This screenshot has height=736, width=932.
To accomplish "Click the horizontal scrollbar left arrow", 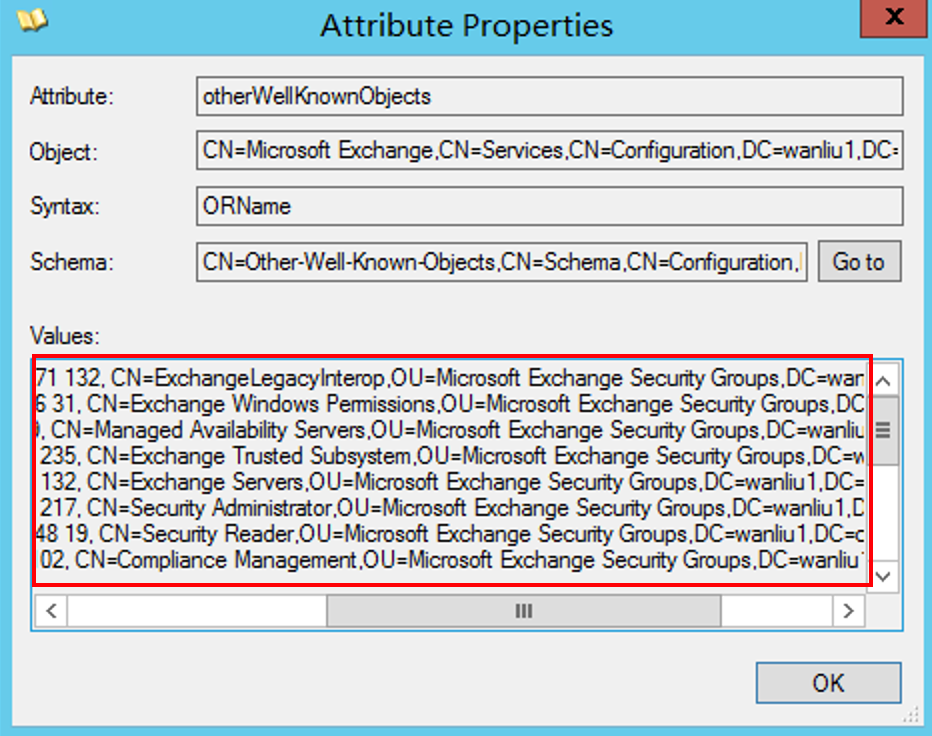I will [51, 611].
